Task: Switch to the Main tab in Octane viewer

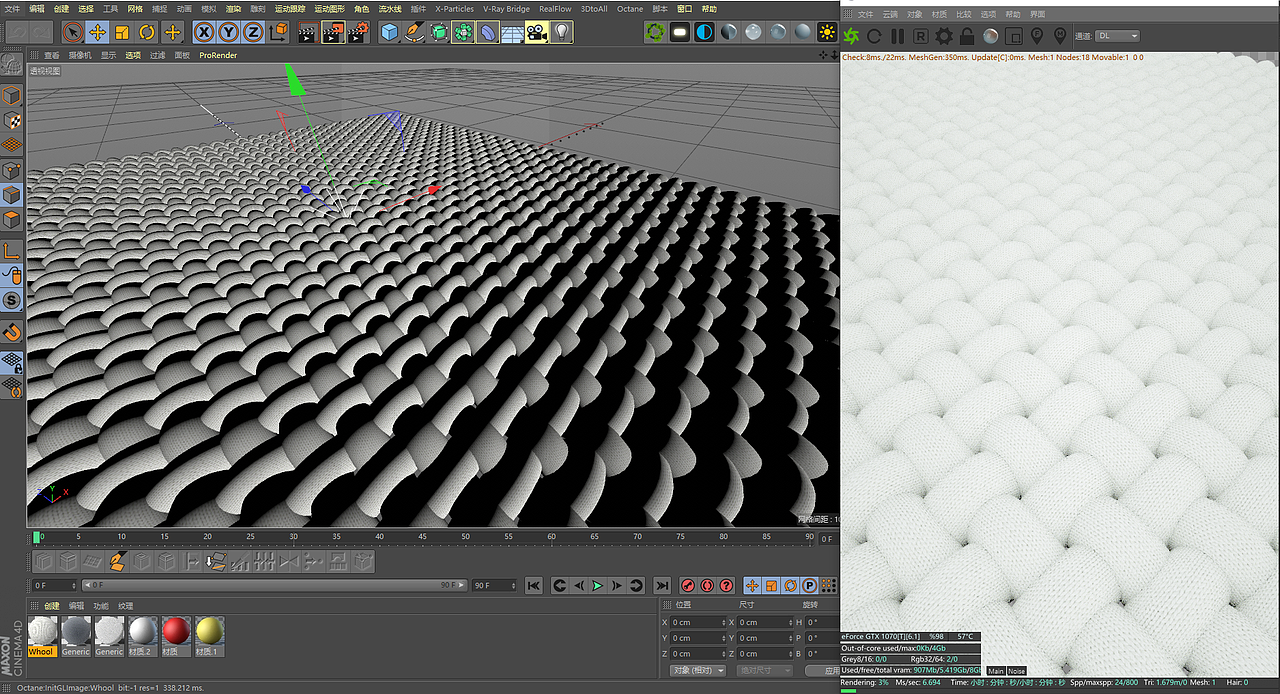Action: 995,671
